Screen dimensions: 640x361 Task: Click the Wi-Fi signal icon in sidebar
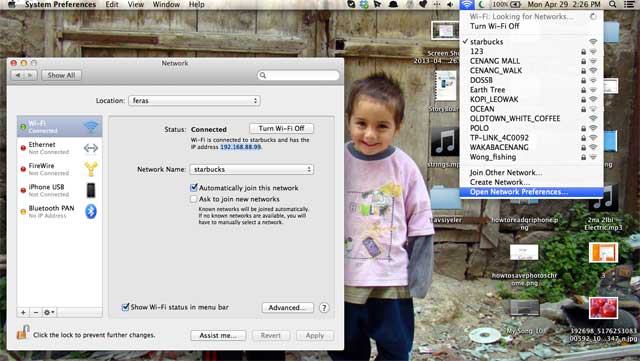91,127
